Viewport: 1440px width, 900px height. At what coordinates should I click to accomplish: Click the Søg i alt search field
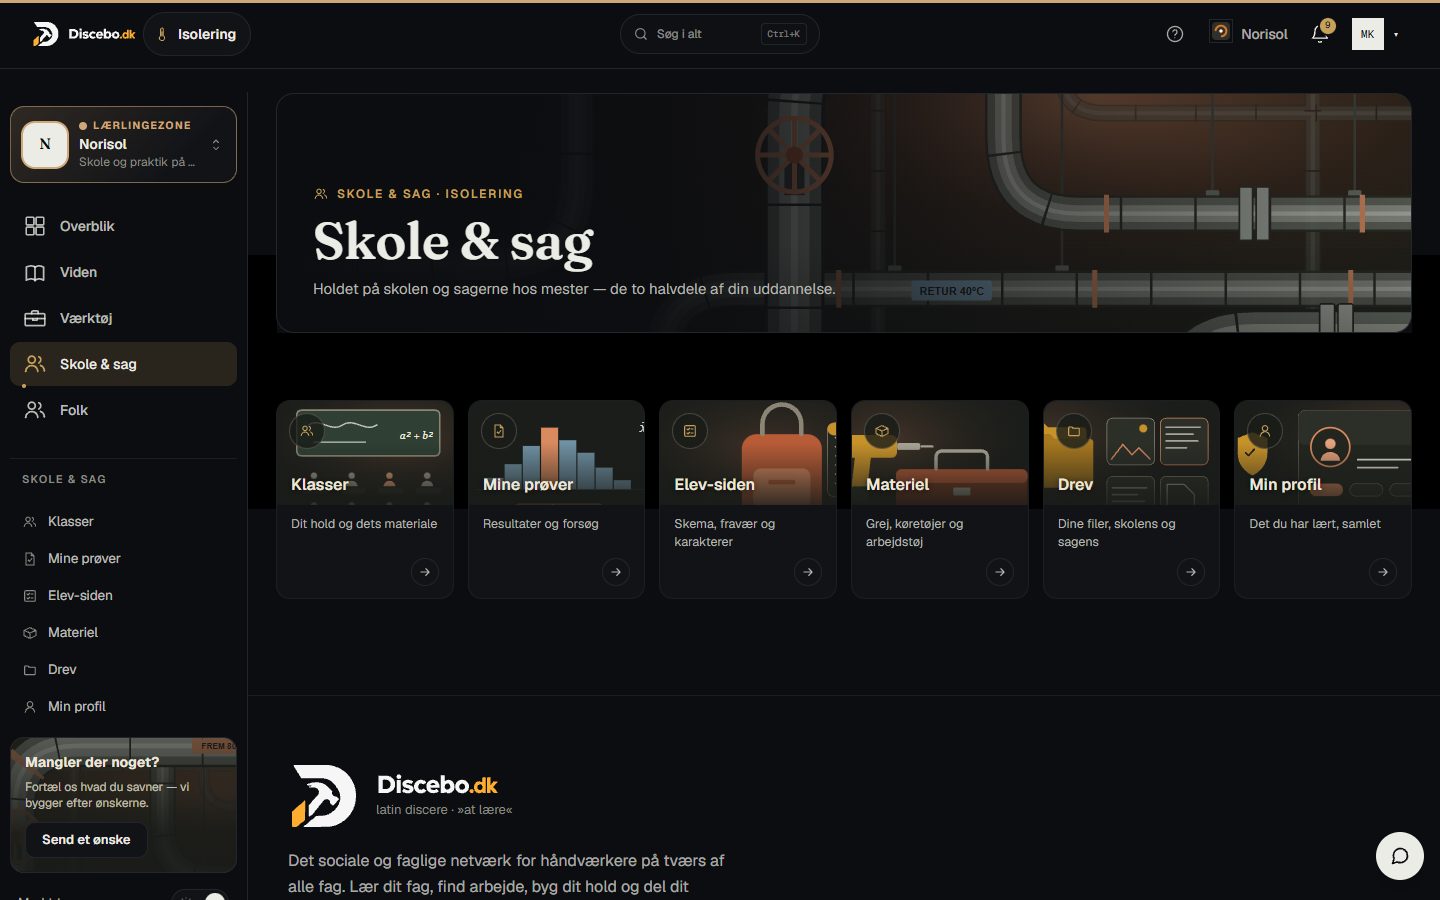(720, 34)
